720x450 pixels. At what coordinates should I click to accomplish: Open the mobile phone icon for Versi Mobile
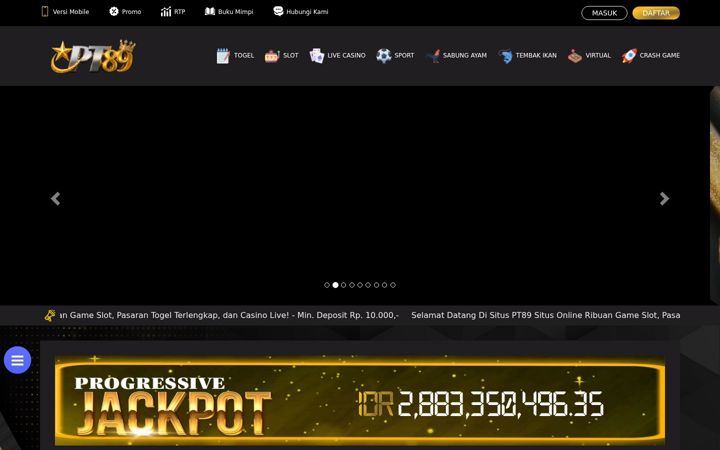[x=45, y=11]
